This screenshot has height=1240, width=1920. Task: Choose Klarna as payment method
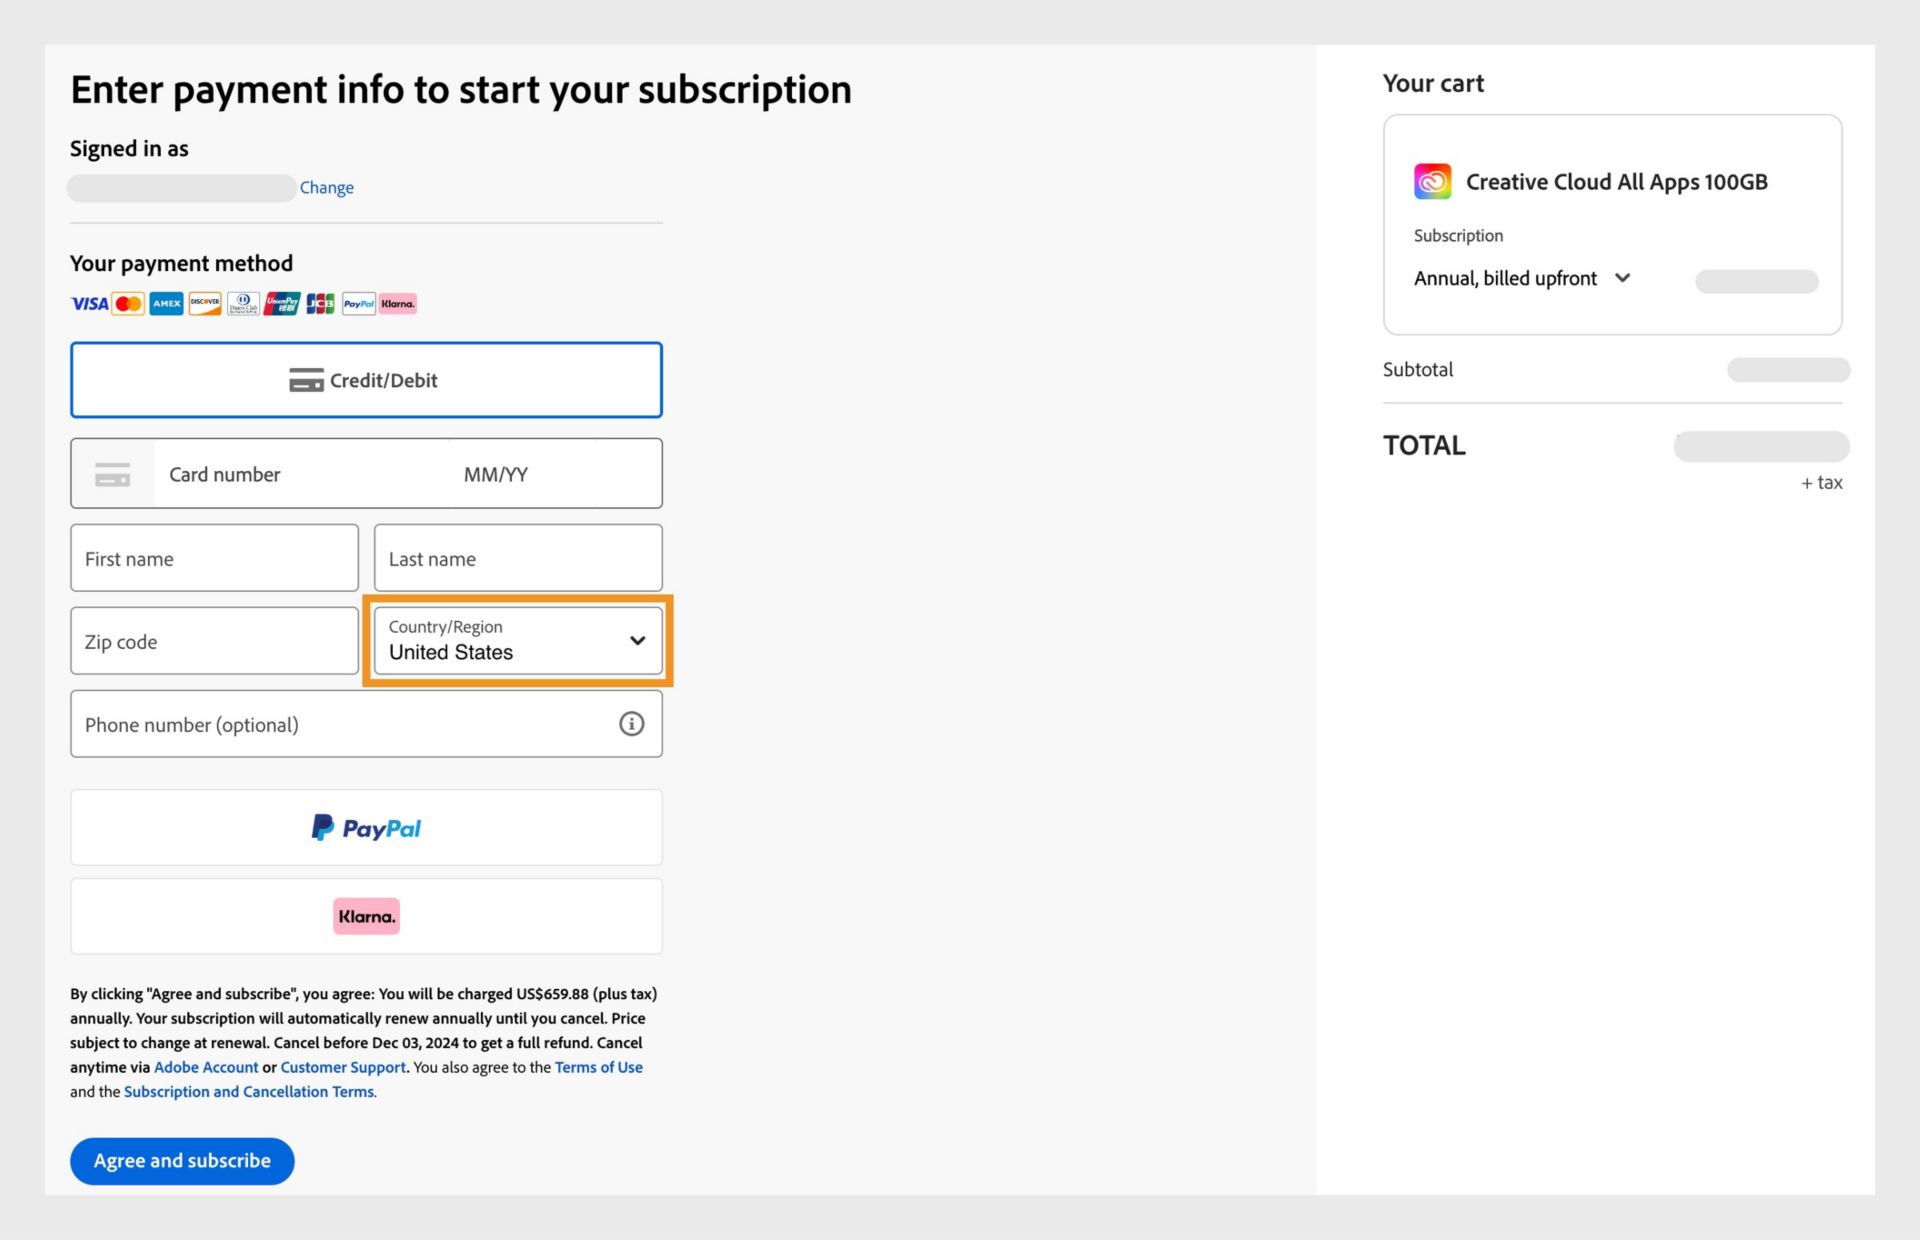pyautogui.click(x=366, y=916)
